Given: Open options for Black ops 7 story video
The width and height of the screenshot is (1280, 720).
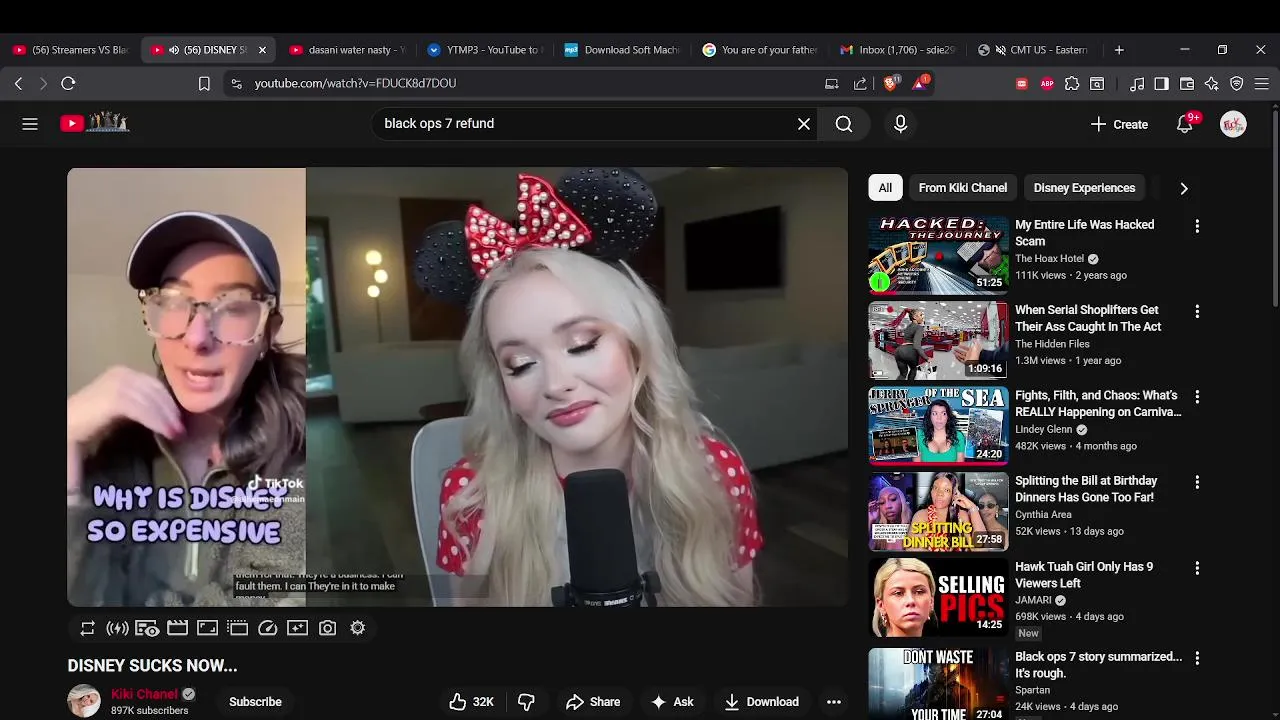Looking at the screenshot, I should 1197,659.
